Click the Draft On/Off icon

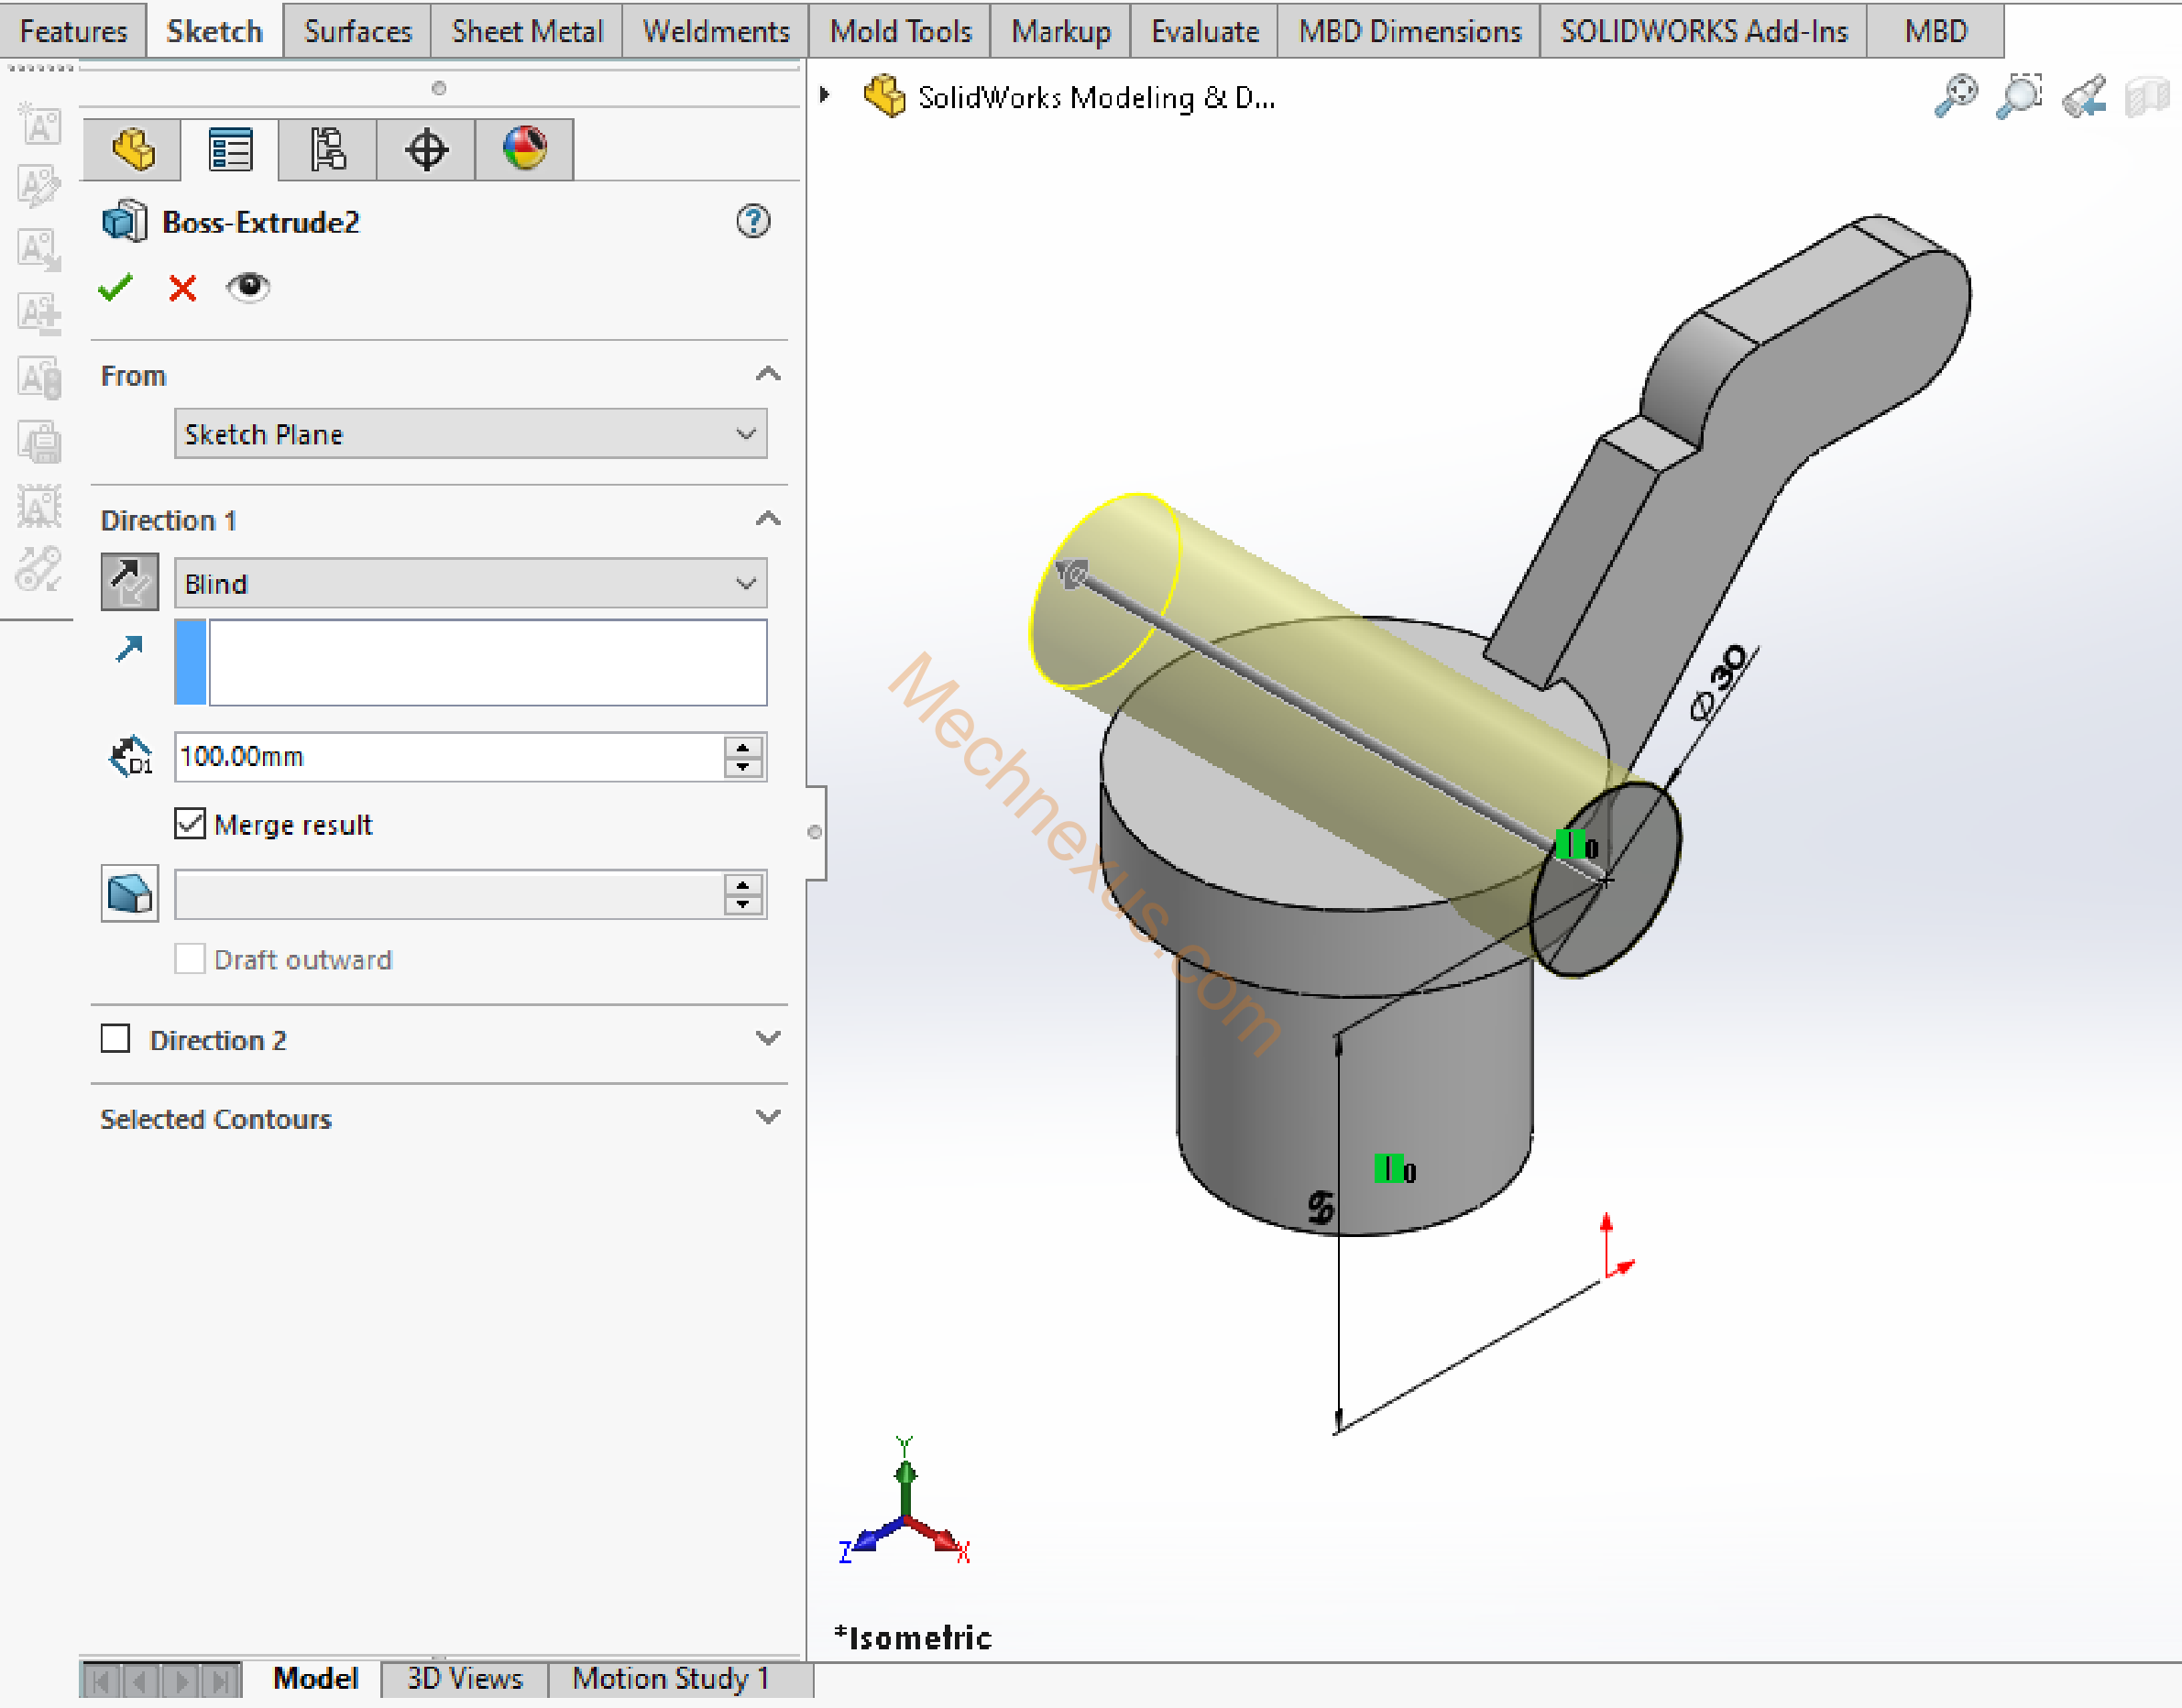pos(129,893)
